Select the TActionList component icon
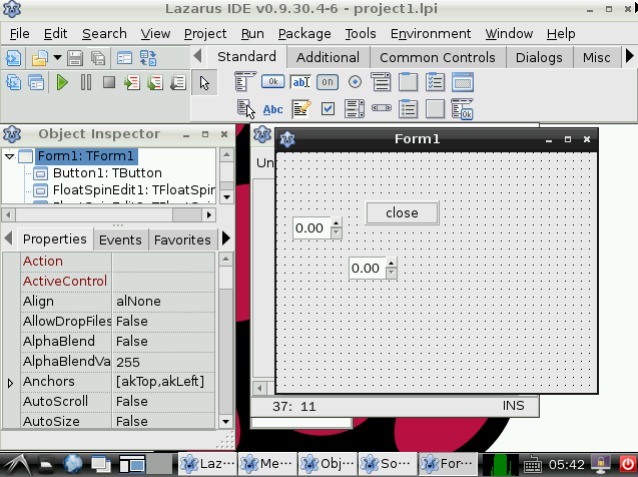This screenshot has width=638, height=477. [463, 109]
